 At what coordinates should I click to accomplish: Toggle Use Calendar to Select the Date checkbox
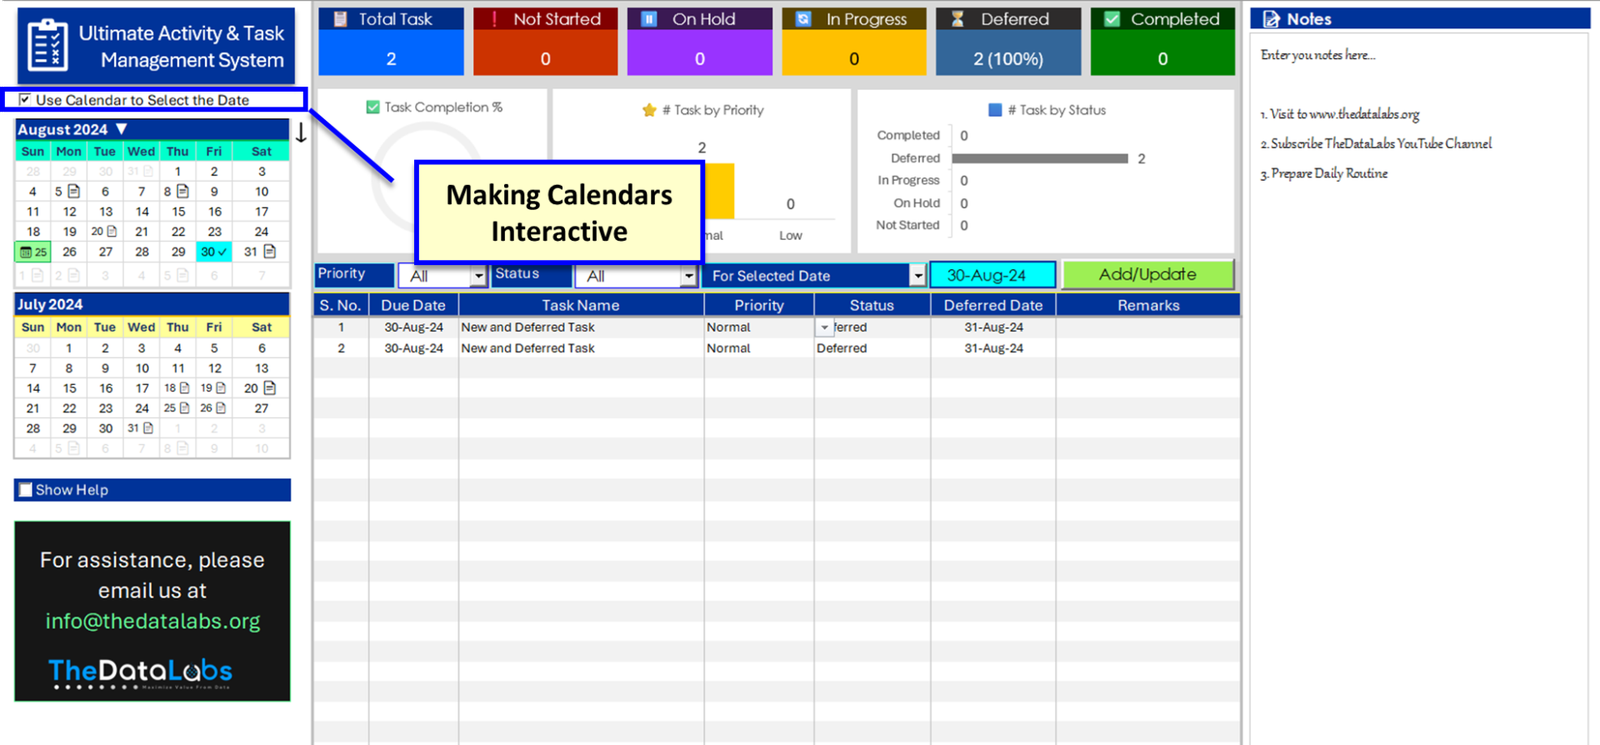coord(25,99)
